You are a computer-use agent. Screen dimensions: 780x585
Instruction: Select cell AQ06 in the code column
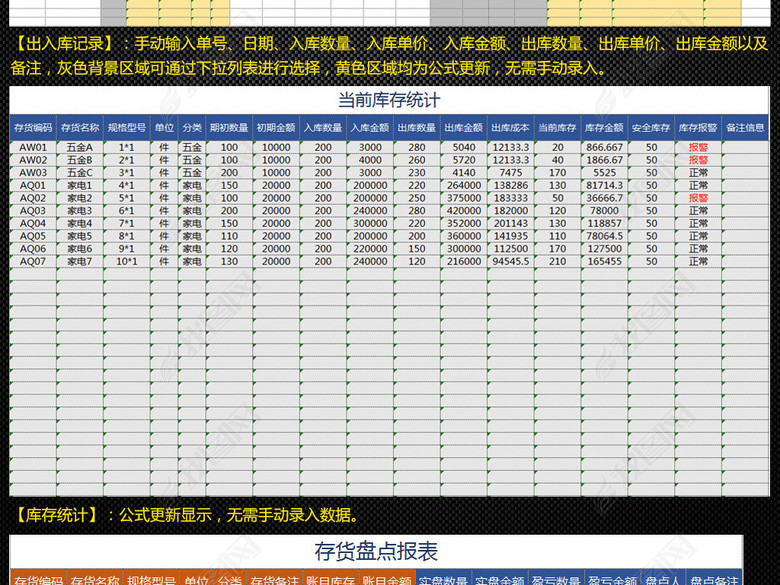click(33, 249)
